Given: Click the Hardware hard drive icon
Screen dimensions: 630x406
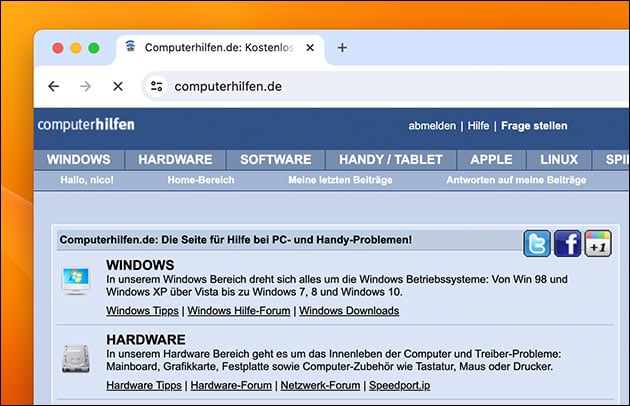Looking at the screenshot, I should pyautogui.click(x=76, y=358).
